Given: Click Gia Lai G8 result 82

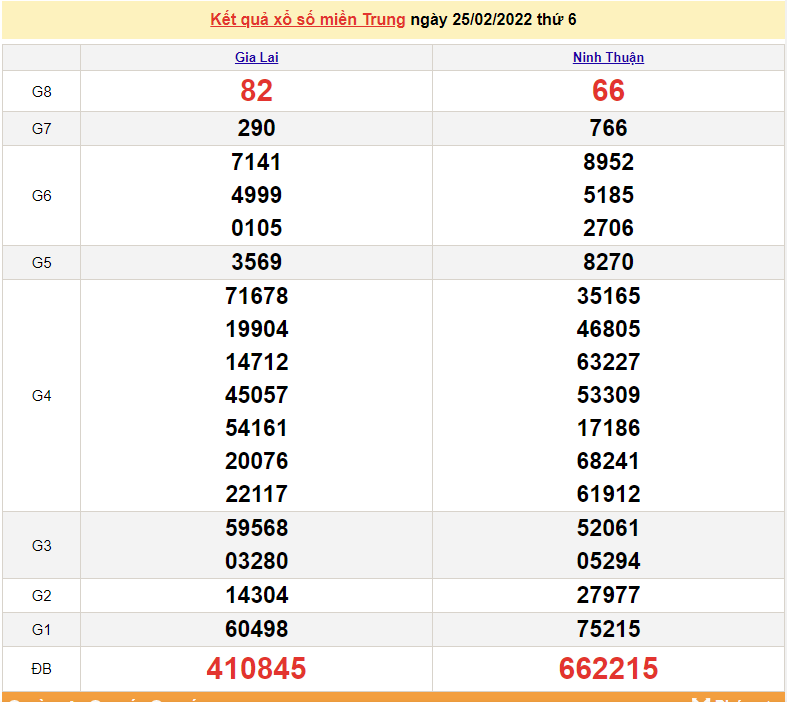Looking at the screenshot, I should (256, 91).
